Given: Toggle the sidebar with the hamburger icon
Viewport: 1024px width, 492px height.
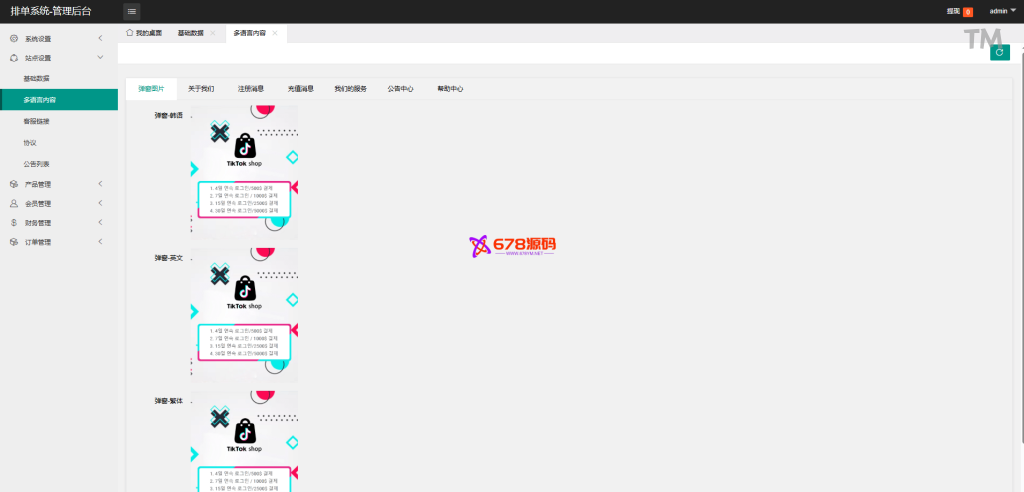Looking at the screenshot, I should (132, 11).
